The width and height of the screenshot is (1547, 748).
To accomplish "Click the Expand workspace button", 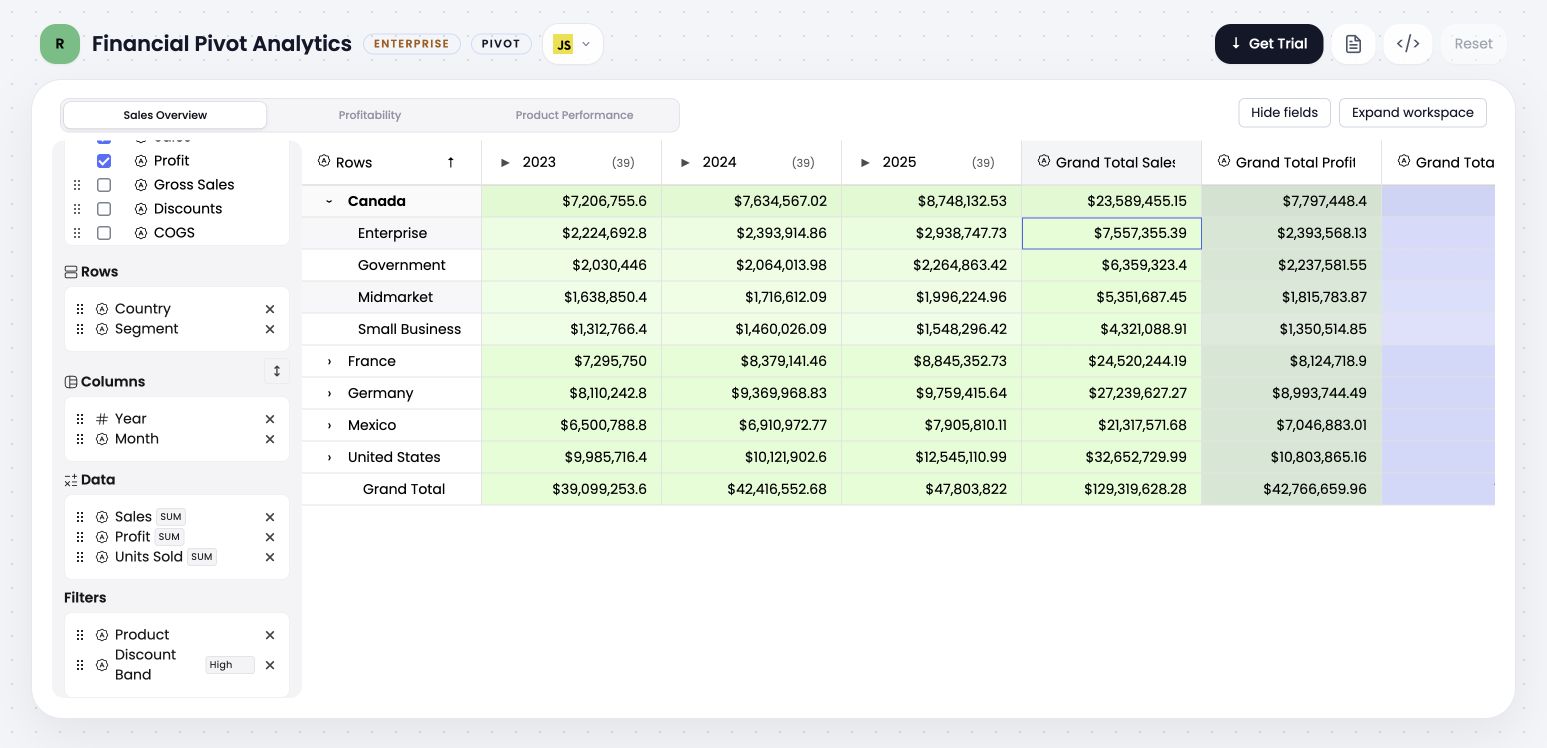I will pyautogui.click(x=1413, y=113).
